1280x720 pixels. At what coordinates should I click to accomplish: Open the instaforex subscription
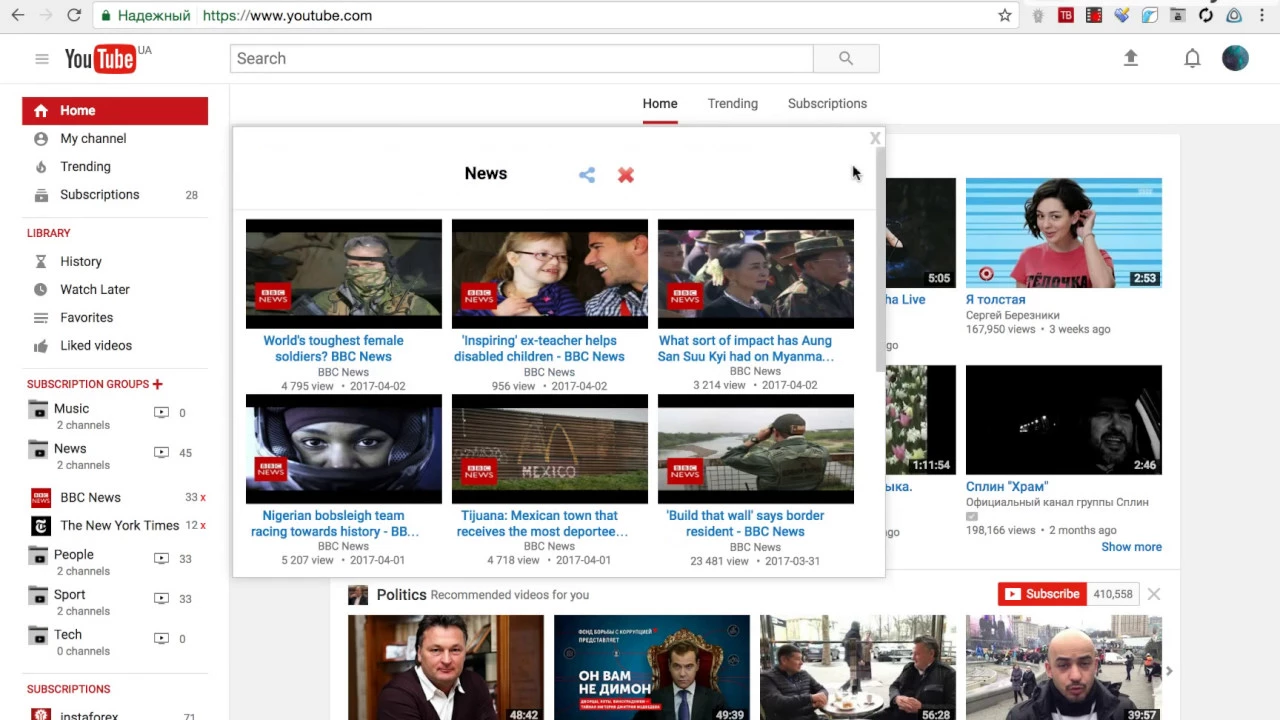point(89,716)
